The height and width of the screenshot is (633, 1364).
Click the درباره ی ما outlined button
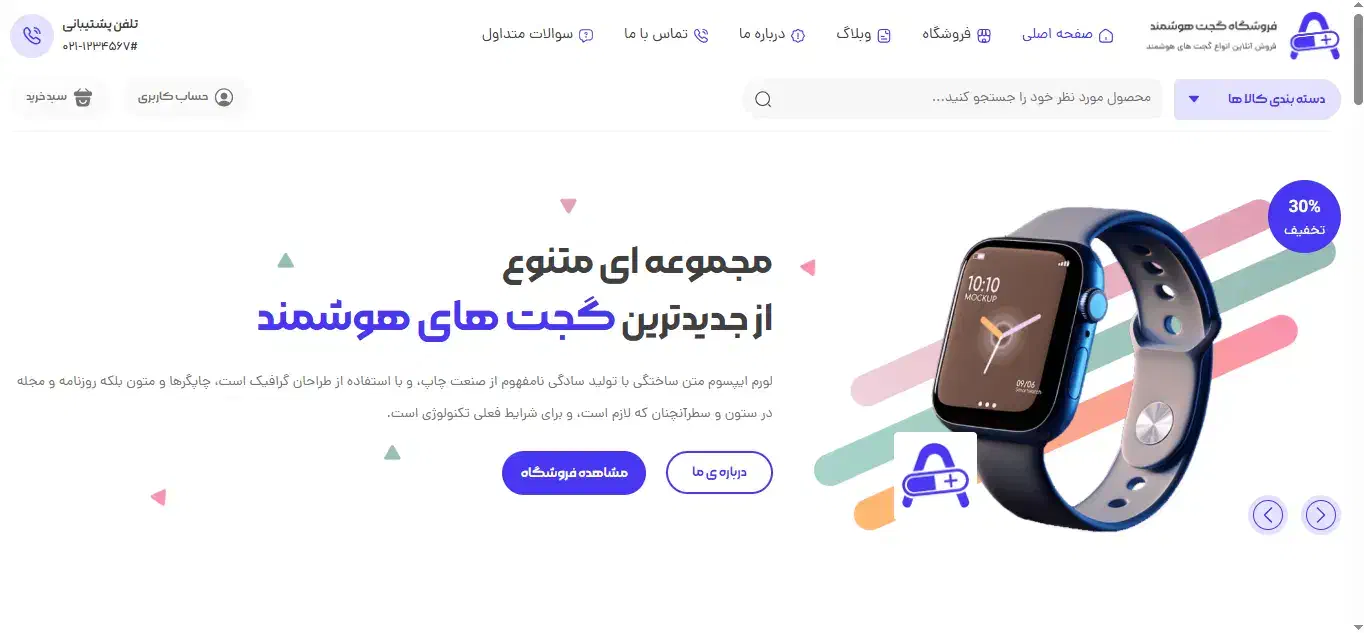click(719, 473)
